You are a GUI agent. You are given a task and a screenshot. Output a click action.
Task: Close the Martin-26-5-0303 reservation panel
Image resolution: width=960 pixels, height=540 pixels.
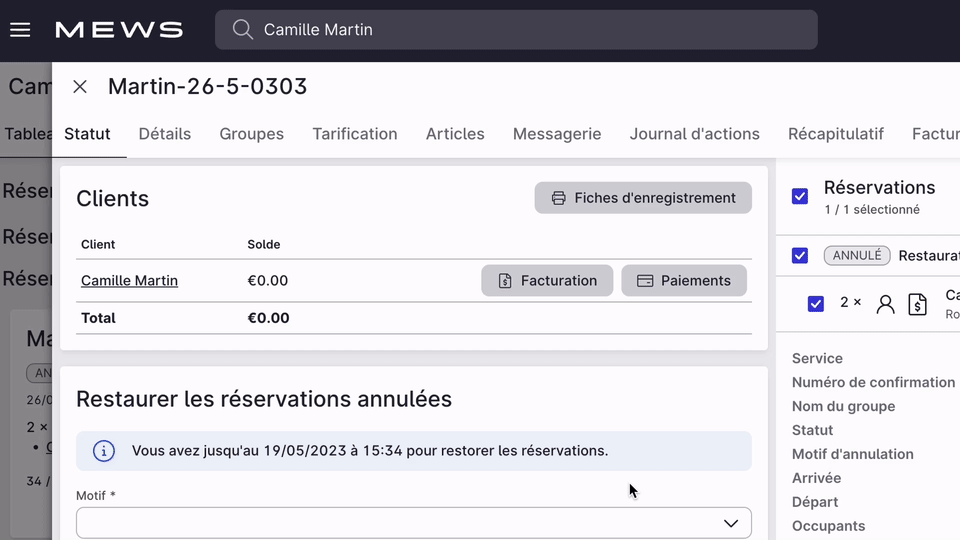[80, 87]
